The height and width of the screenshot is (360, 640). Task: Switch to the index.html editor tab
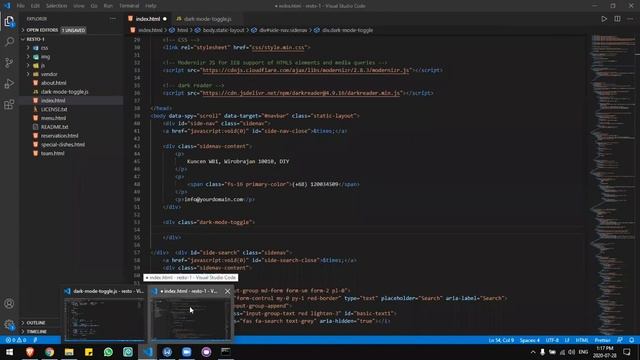point(148,19)
